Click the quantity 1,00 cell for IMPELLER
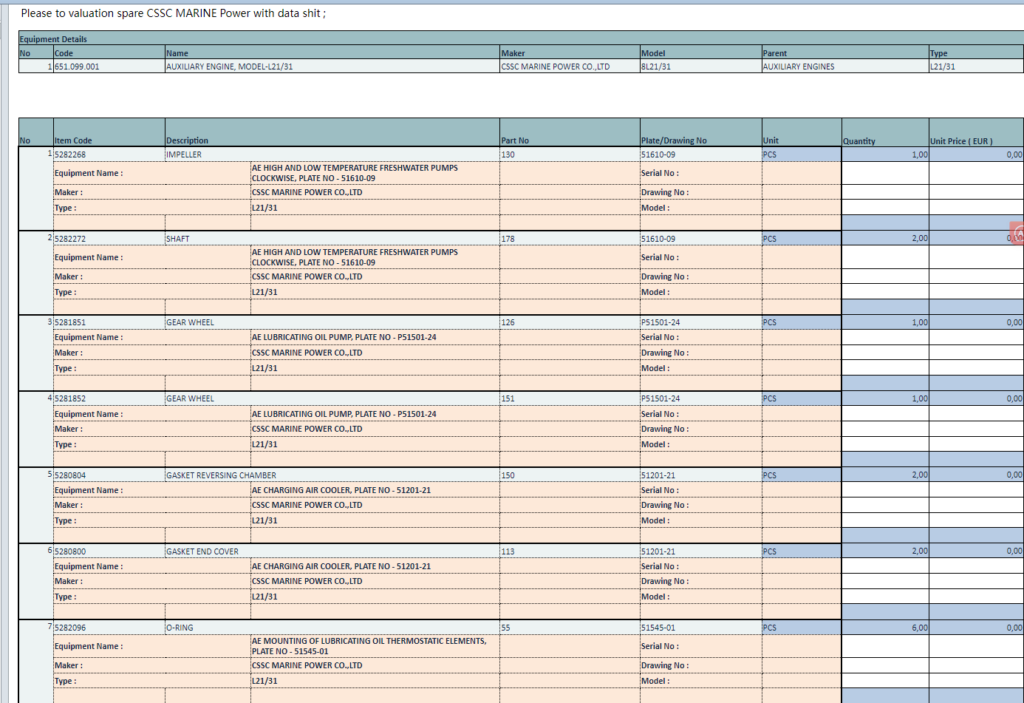The width and height of the screenshot is (1024, 703). 885,155
